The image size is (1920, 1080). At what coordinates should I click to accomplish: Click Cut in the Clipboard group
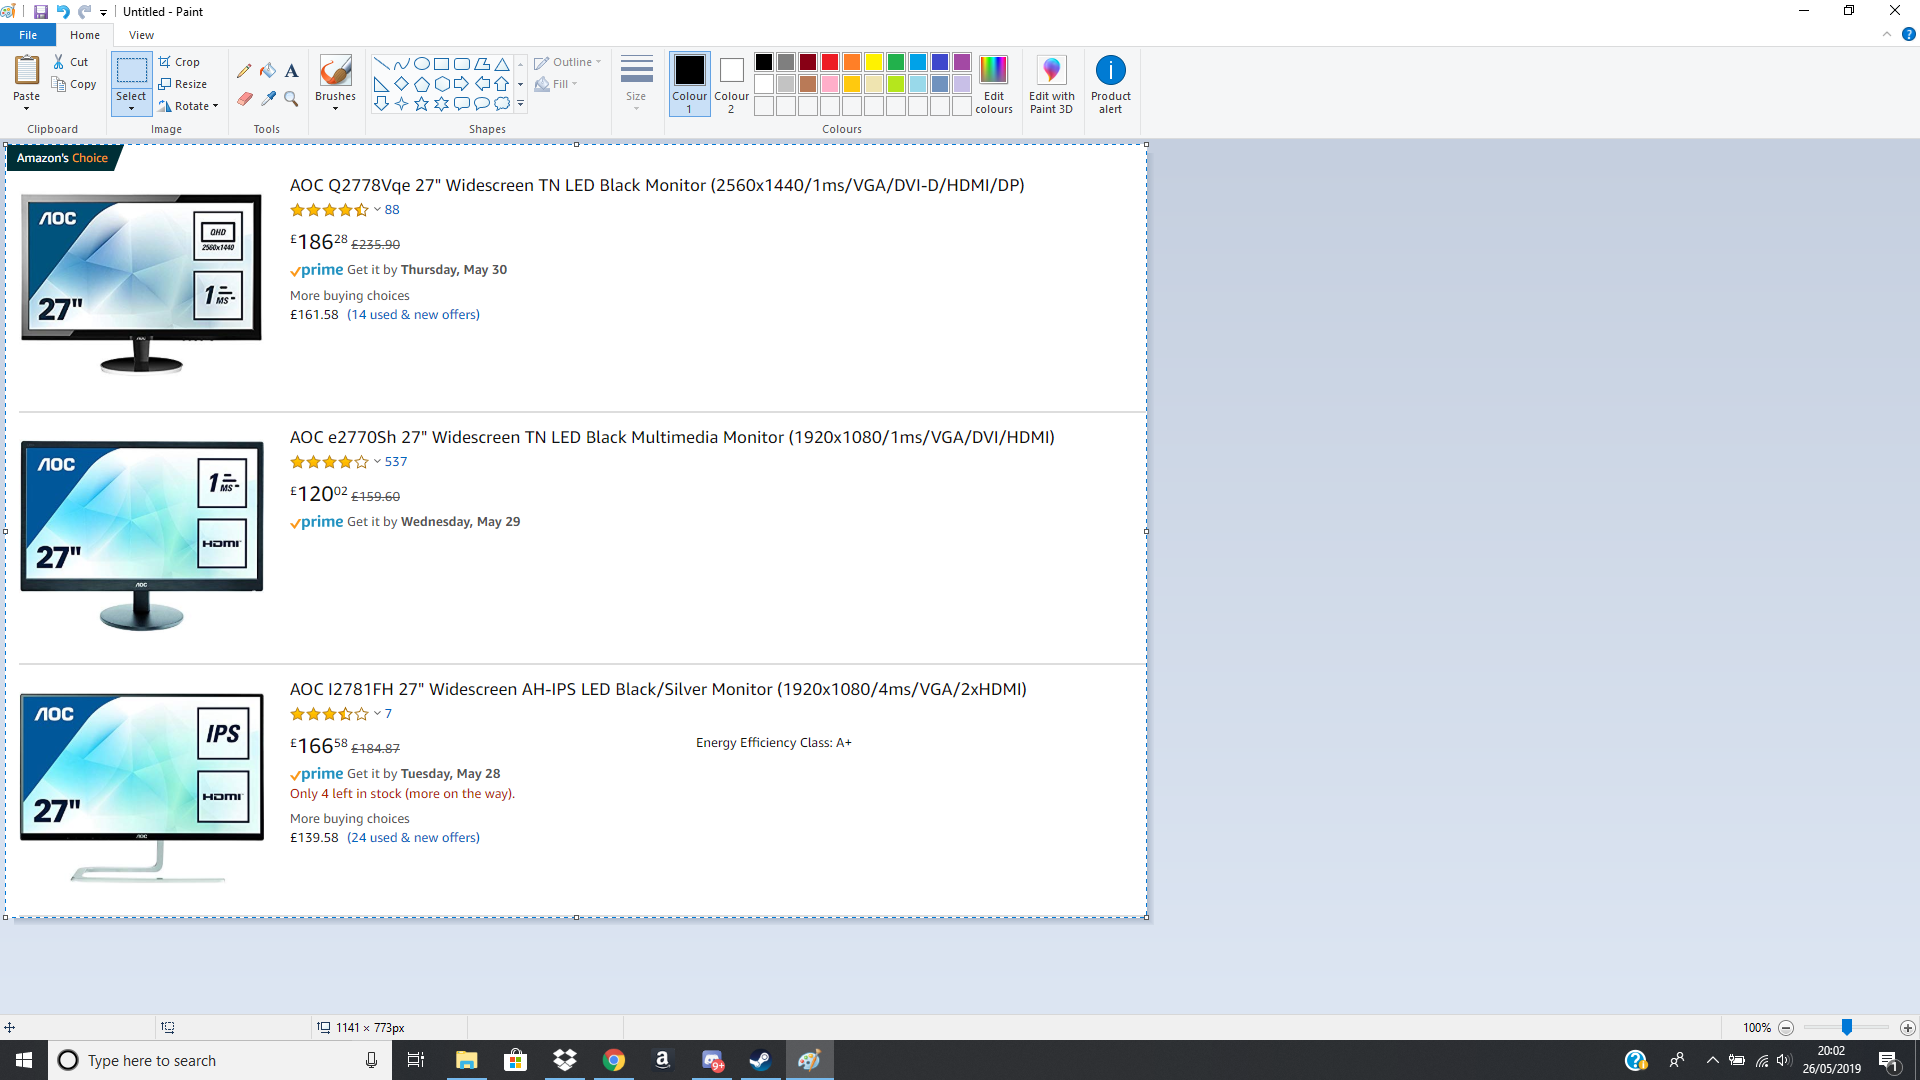point(71,62)
